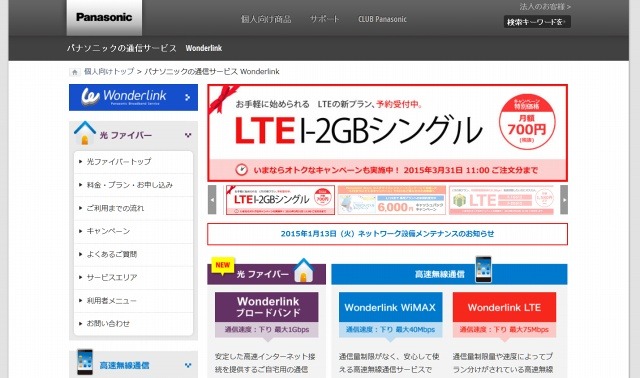Select the LTE gift box carousel thumbnail
The width and height of the screenshot is (640, 378).
click(502, 200)
